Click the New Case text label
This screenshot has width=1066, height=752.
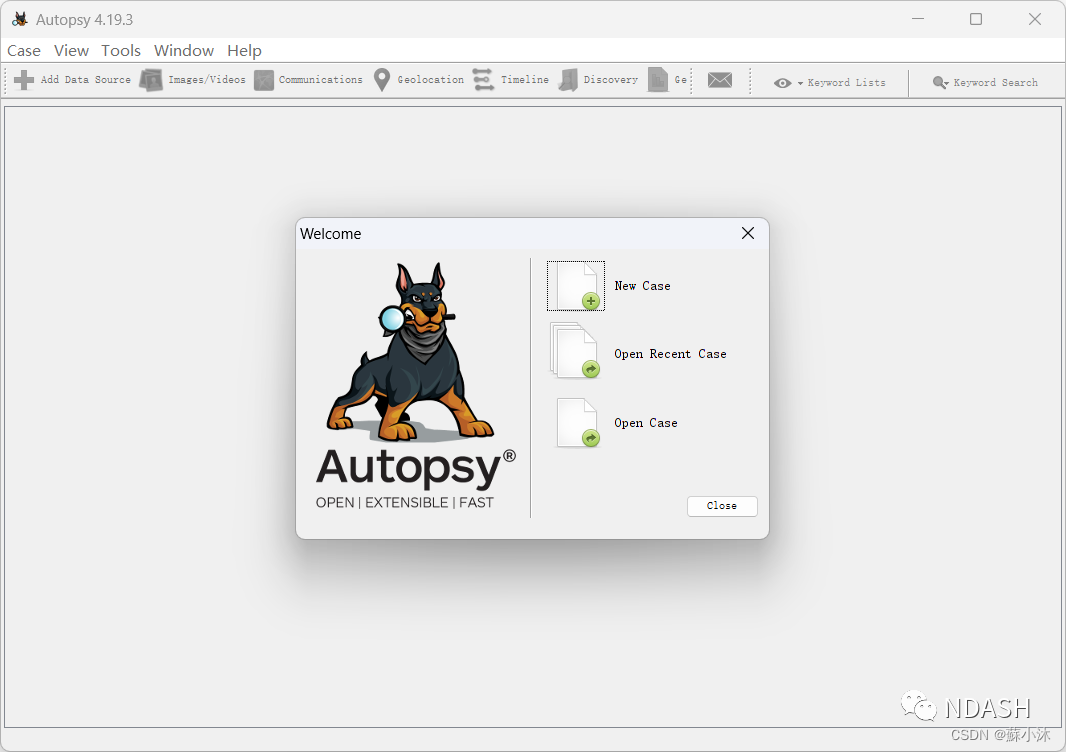[x=642, y=286]
